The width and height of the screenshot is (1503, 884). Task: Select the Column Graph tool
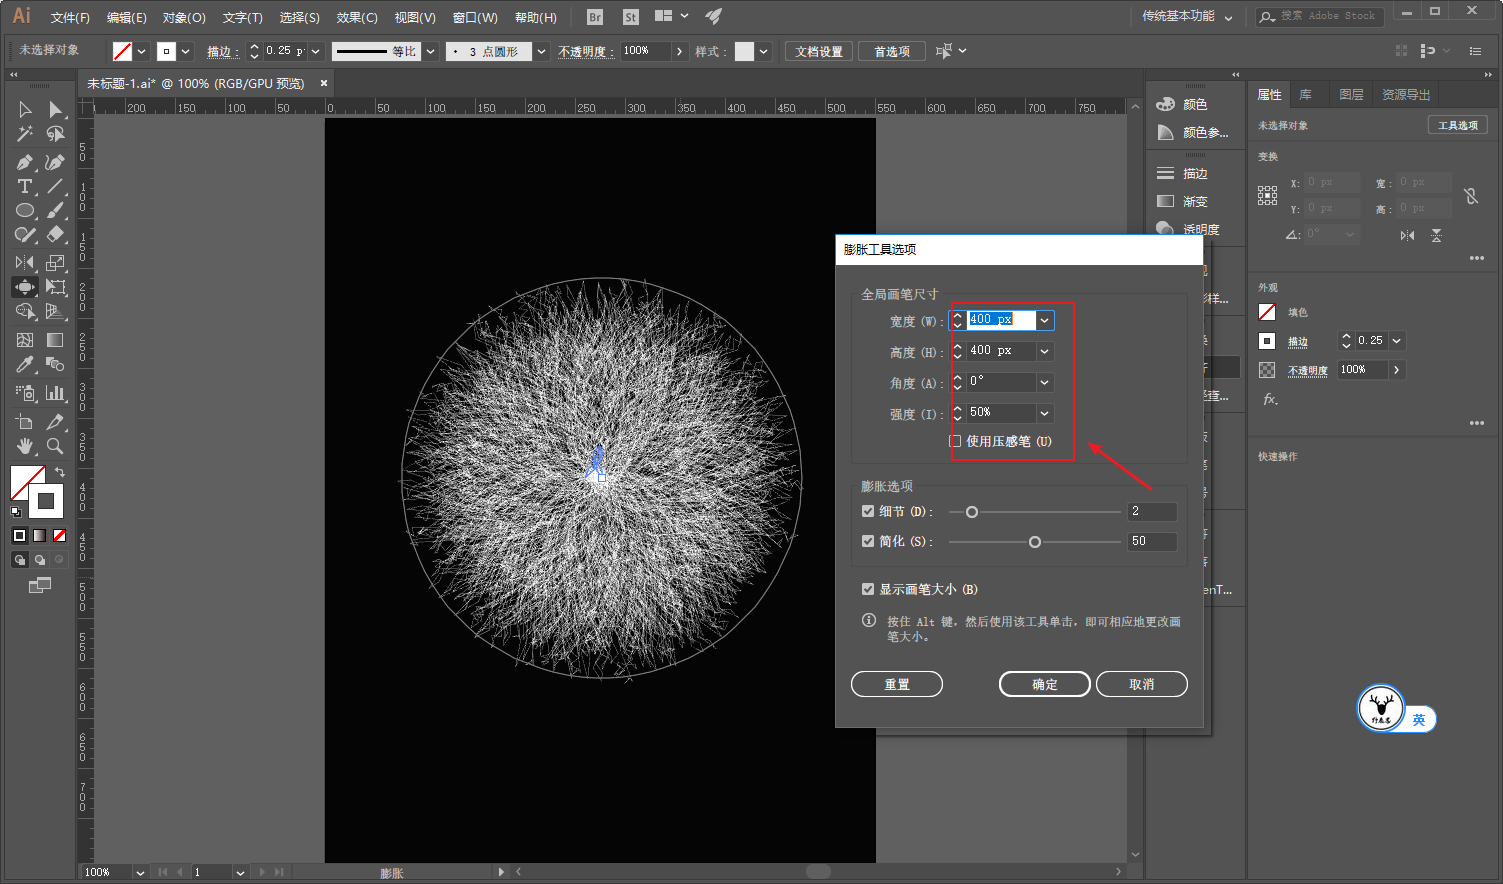pyautogui.click(x=55, y=393)
